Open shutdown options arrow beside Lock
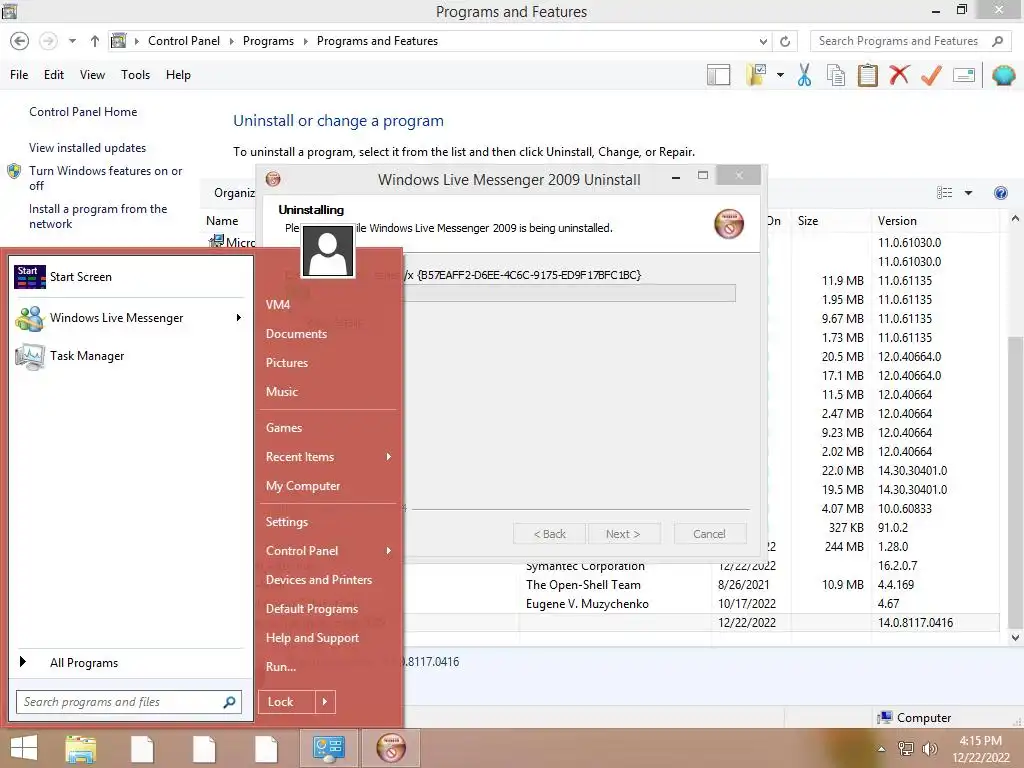The height and width of the screenshot is (768, 1024). pos(325,702)
